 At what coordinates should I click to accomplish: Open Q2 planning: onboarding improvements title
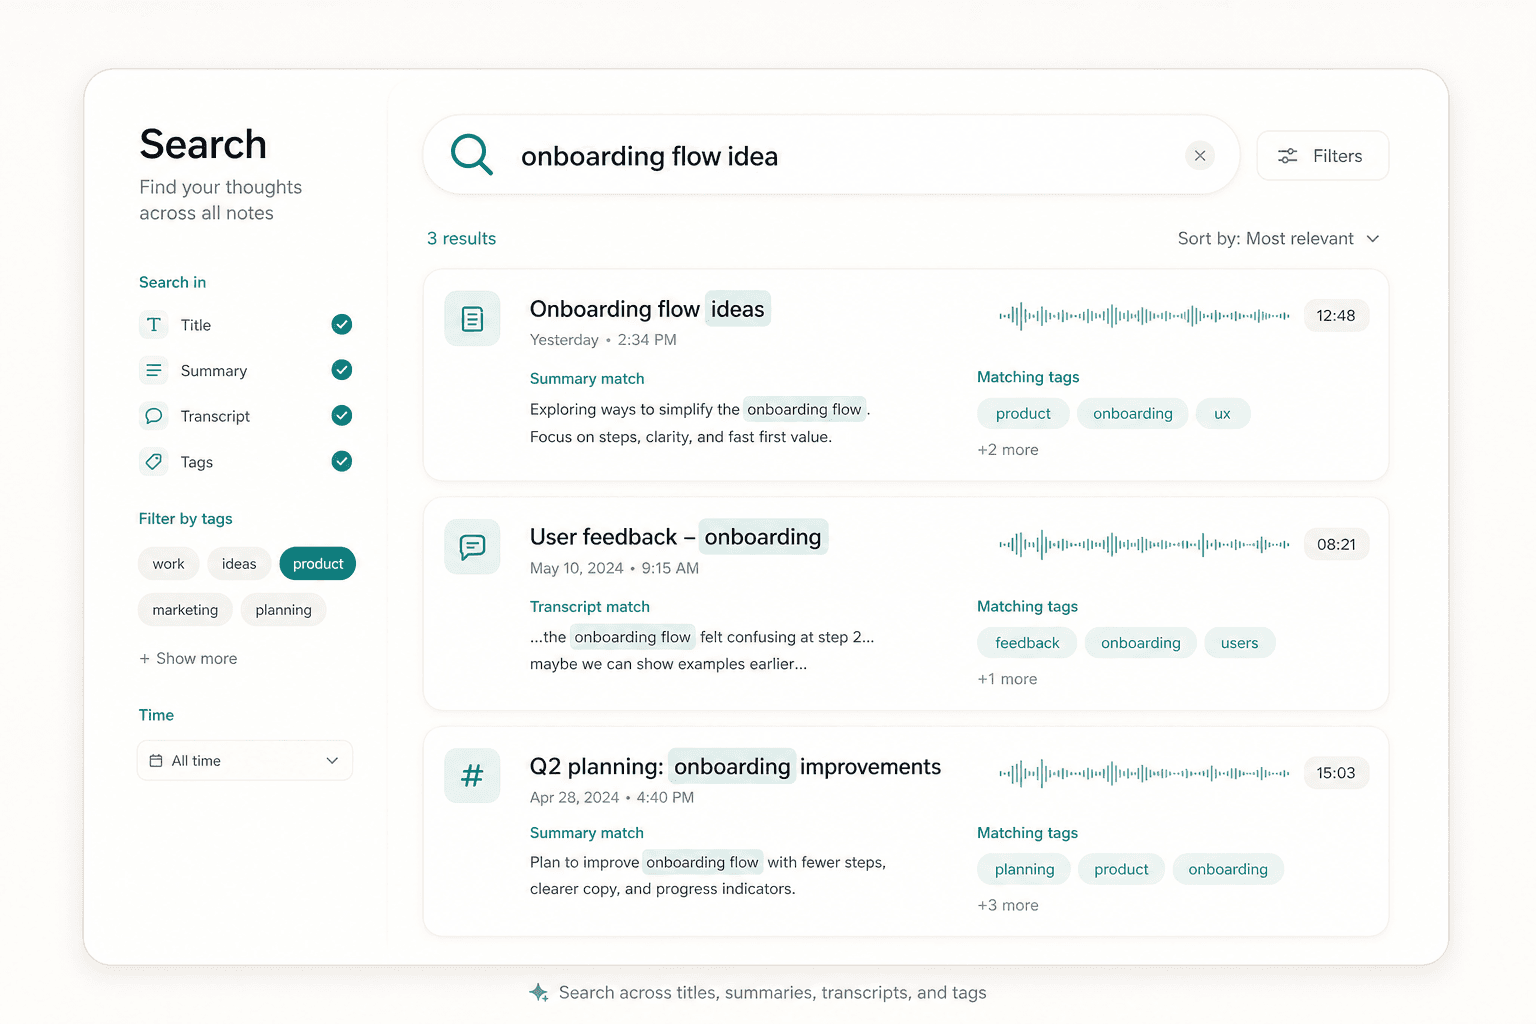point(735,767)
